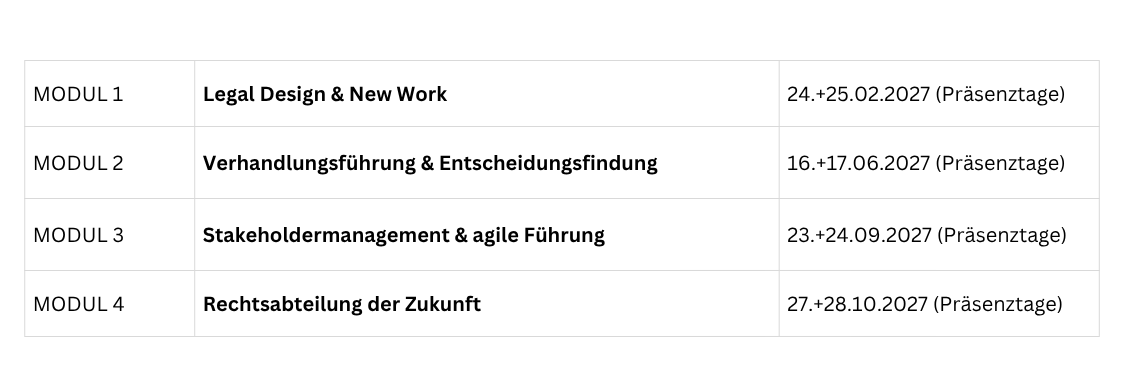Click the word Präsenztage in Modul 1 row
This screenshot has width=1140, height=385.
click(1000, 94)
